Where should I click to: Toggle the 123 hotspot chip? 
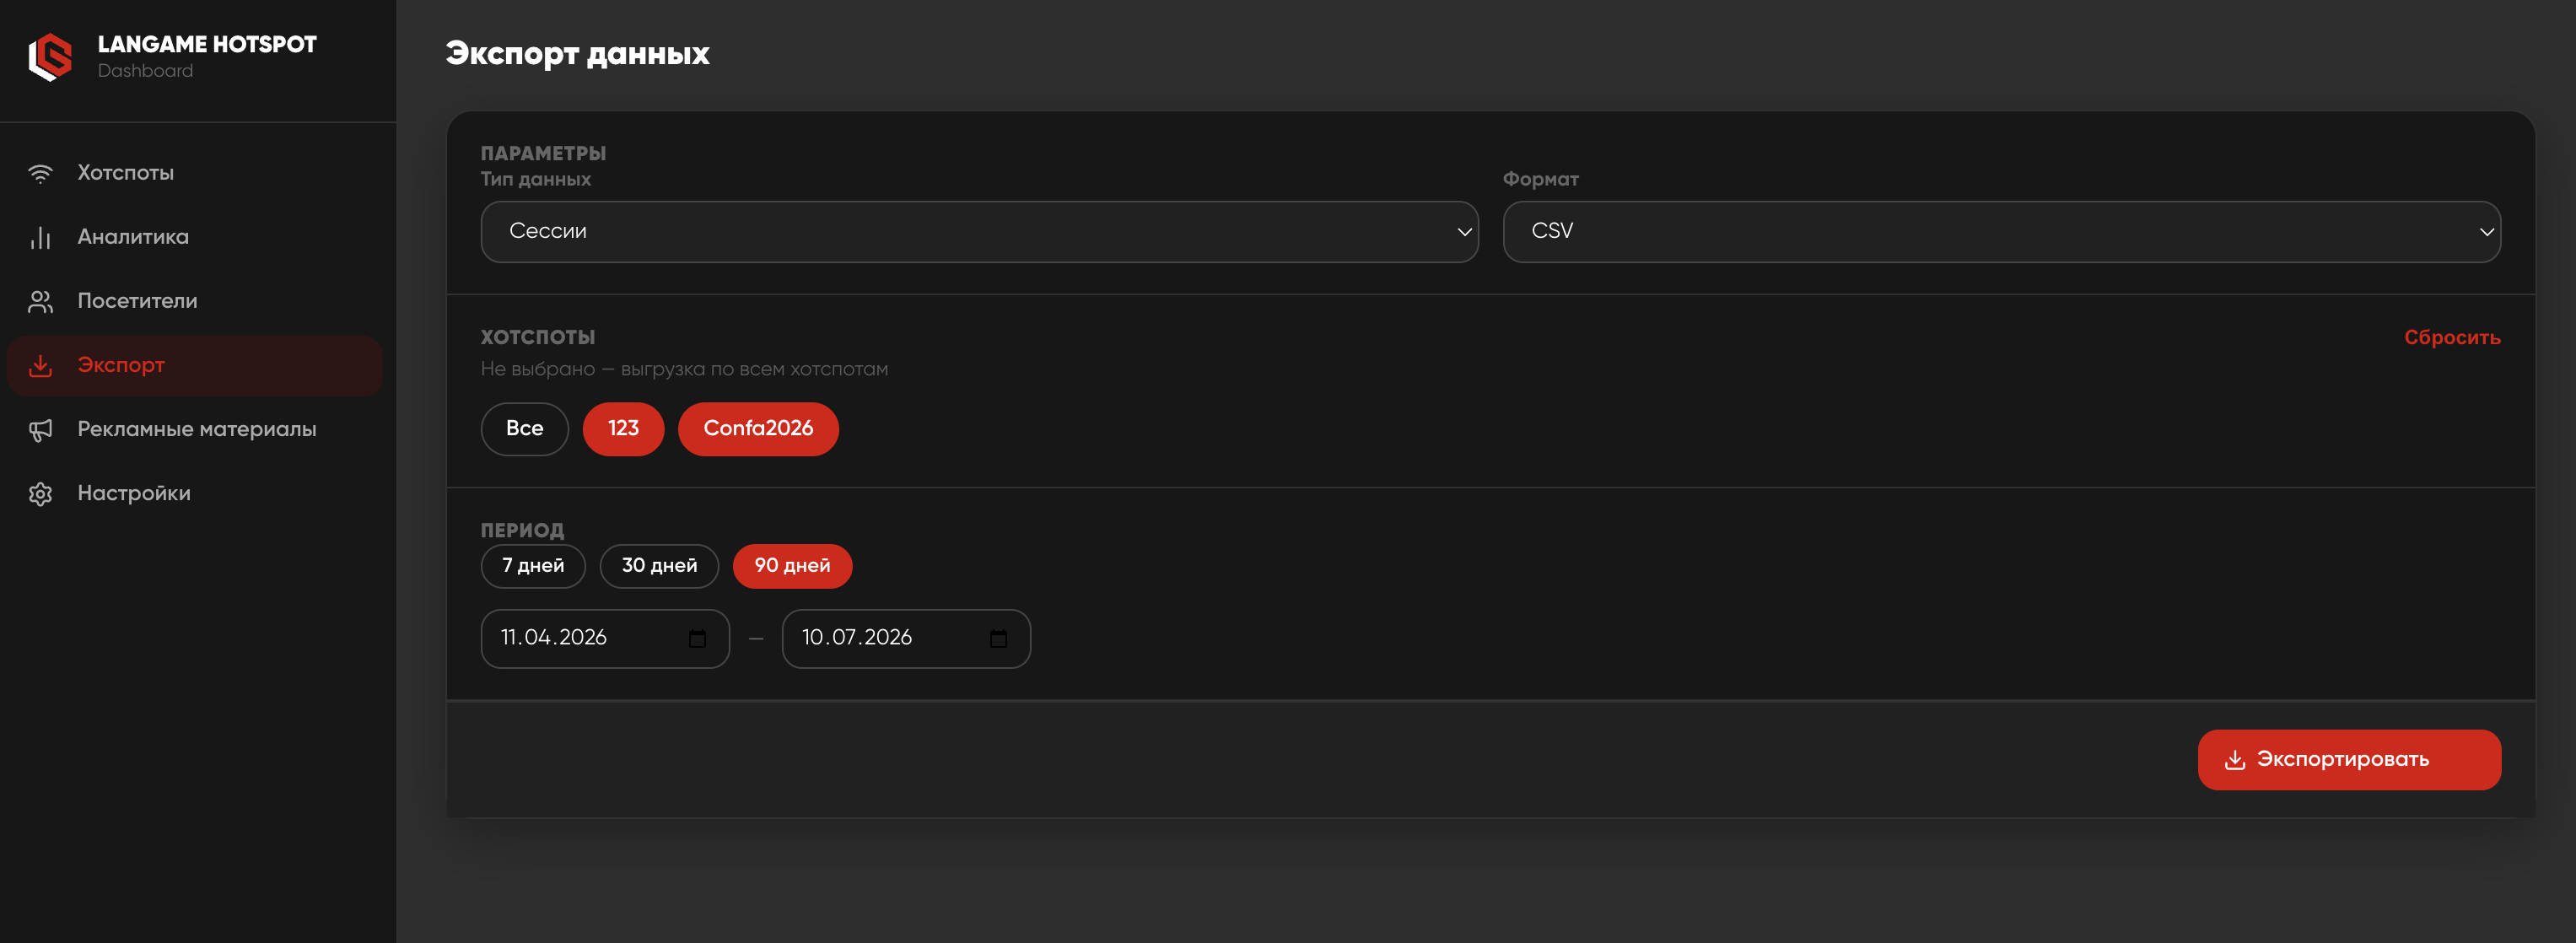pyautogui.click(x=623, y=428)
